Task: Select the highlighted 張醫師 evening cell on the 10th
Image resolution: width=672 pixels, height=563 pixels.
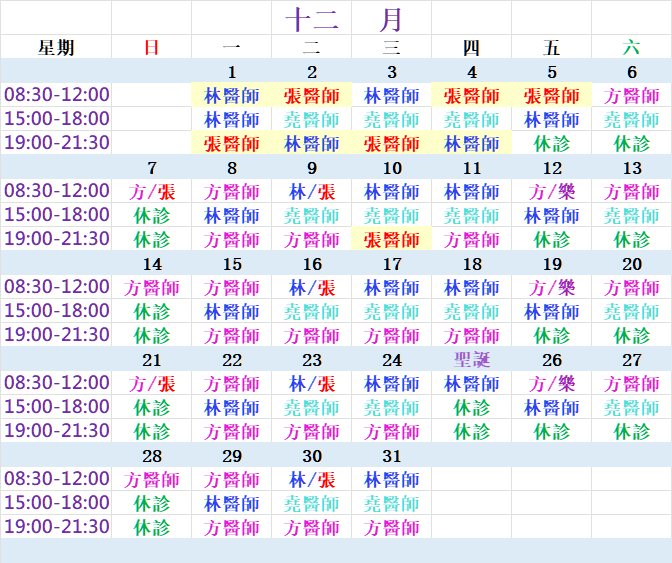Action: point(392,239)
